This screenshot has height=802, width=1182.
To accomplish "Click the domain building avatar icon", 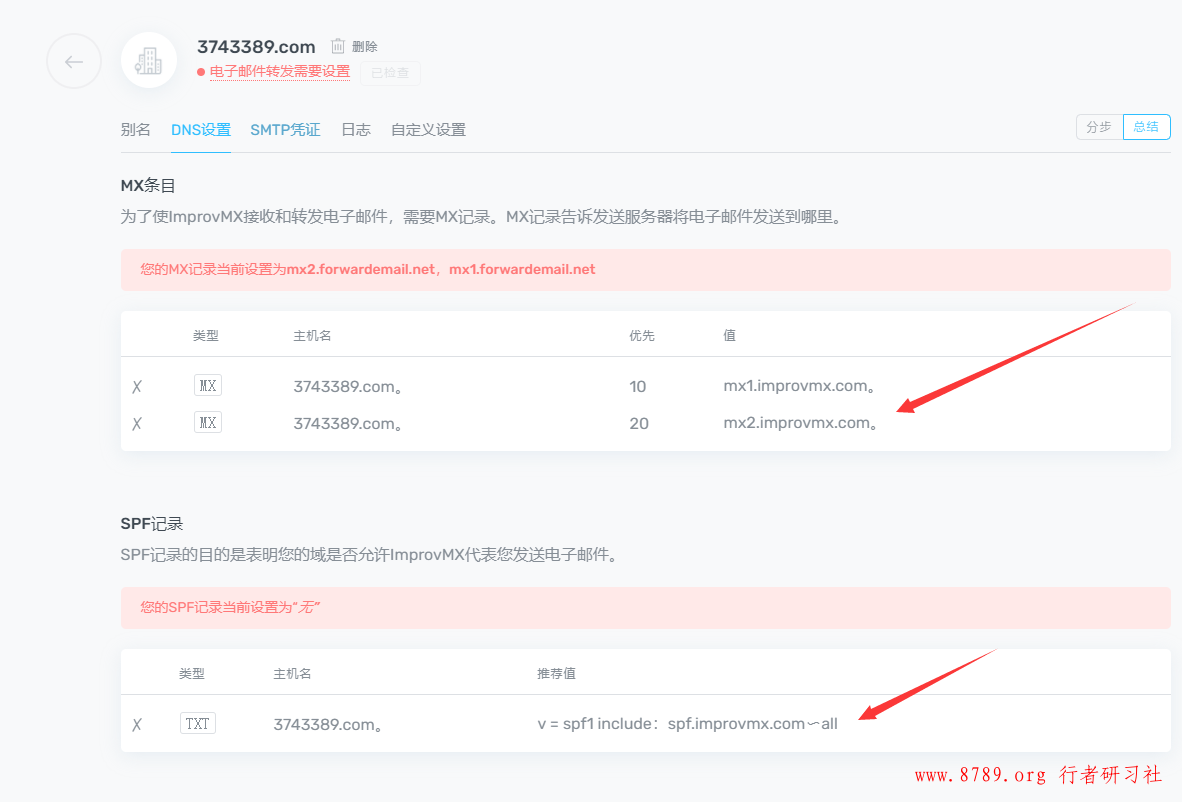I will pyautogui.click(x=149, y=60).
